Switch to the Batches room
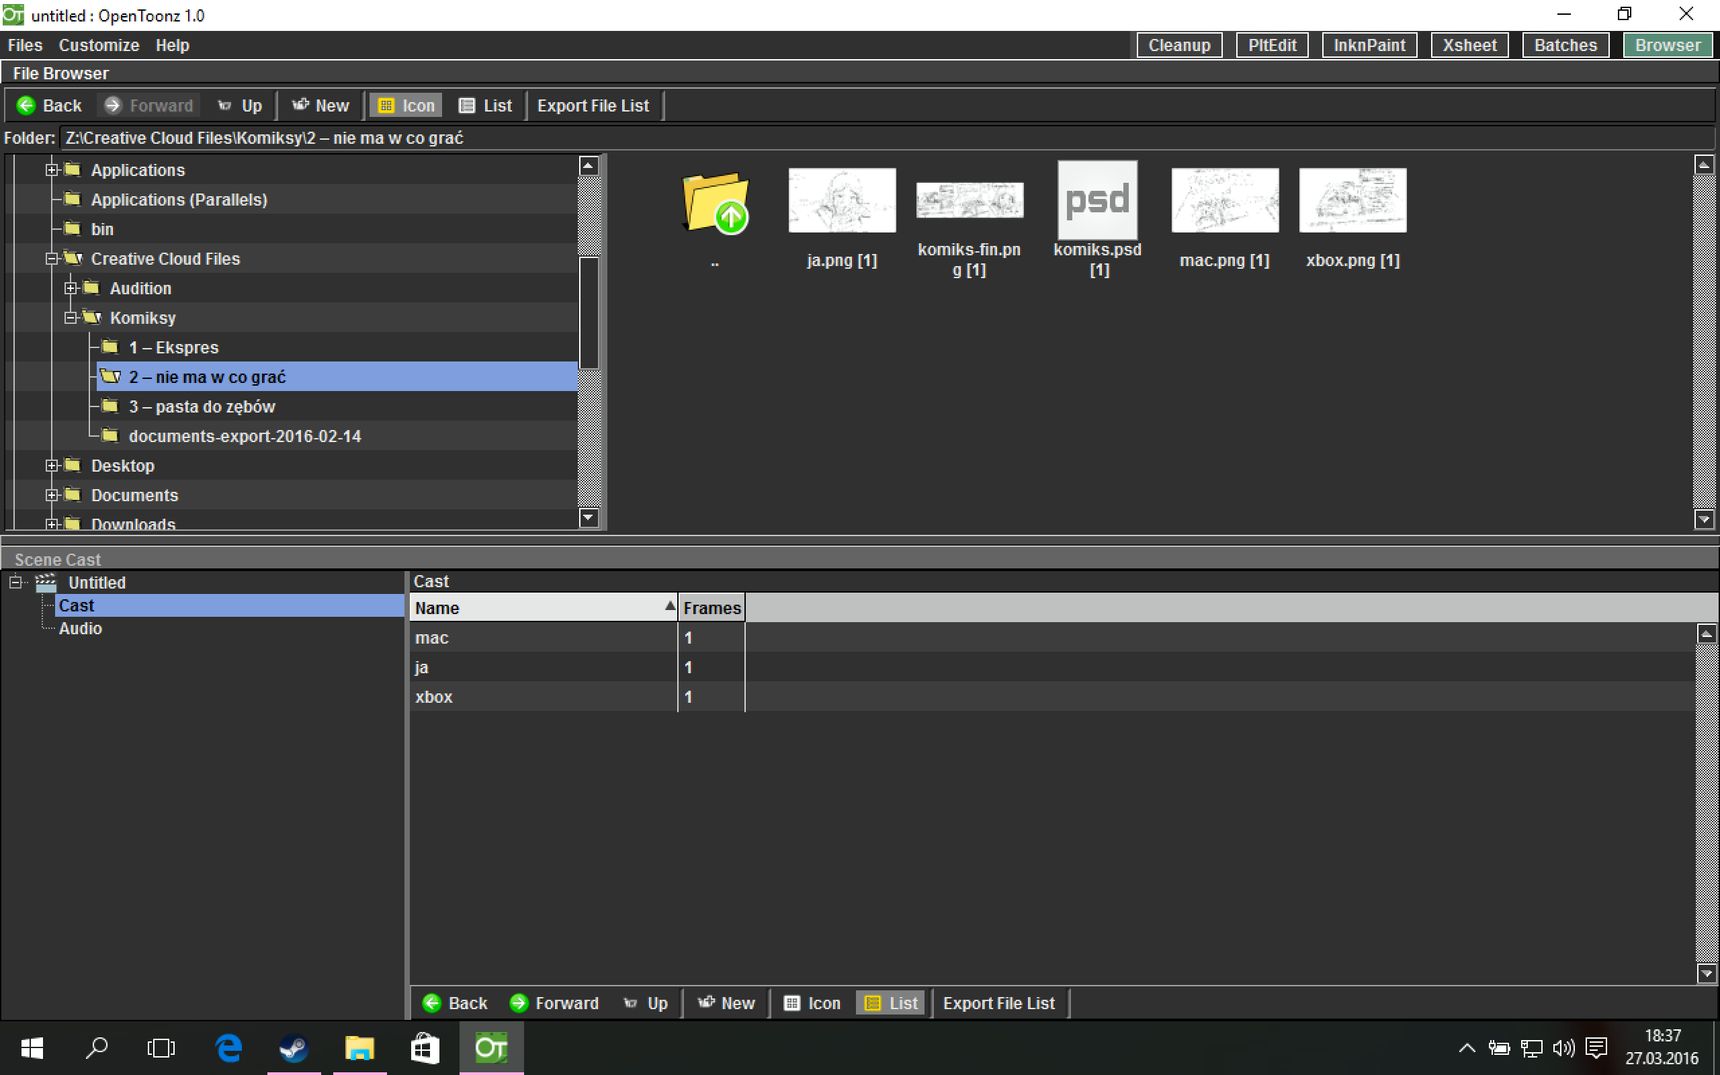 (x=1565, y=45)
